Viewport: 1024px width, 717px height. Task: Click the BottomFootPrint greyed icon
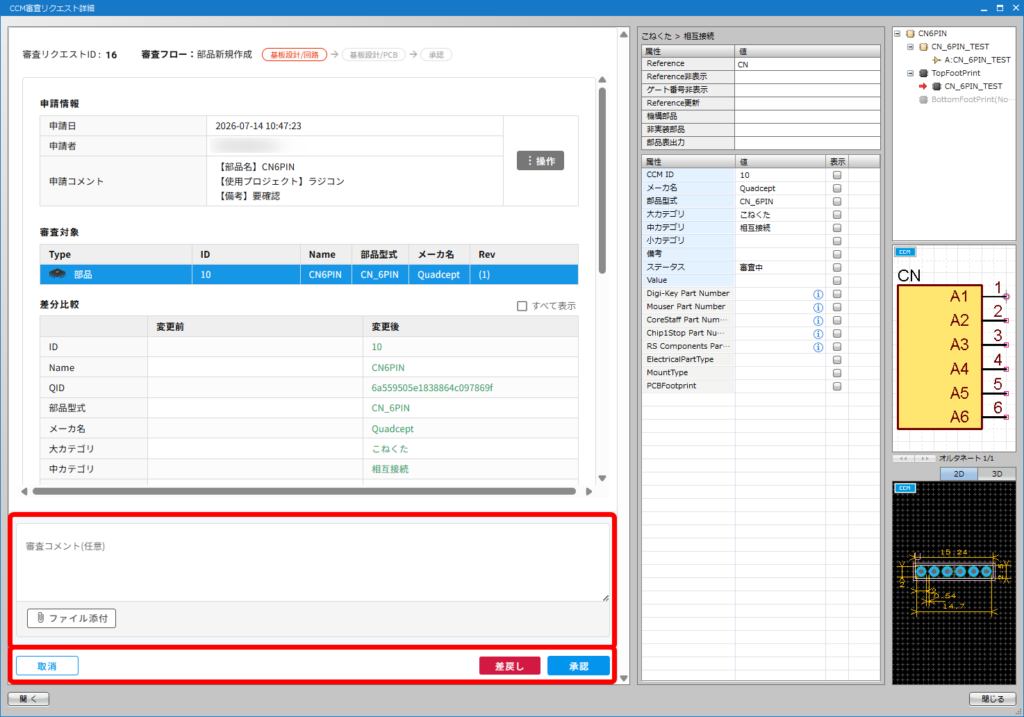point(923,100)
